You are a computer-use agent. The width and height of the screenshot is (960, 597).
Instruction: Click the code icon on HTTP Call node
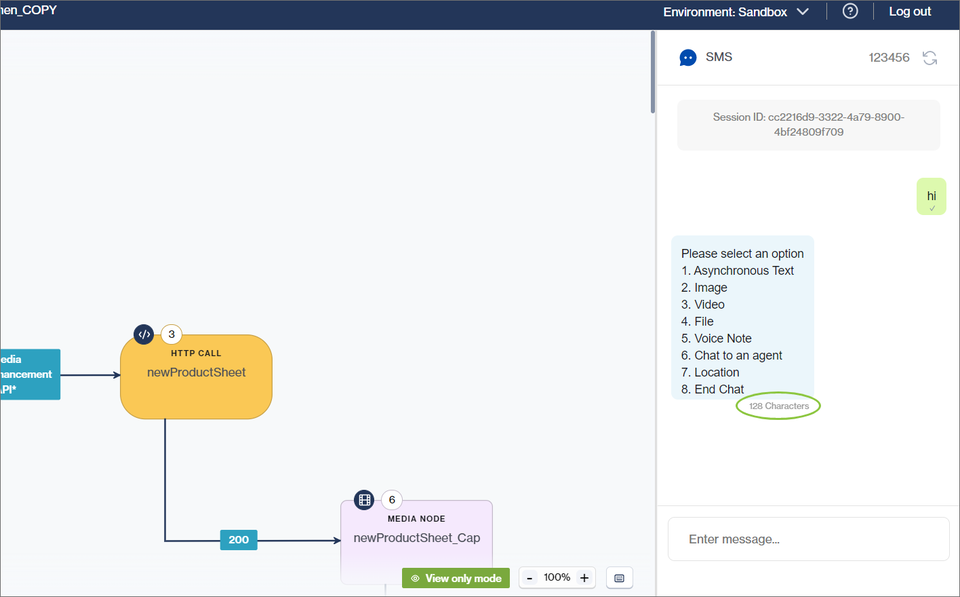pyautogui.click(x=144, y=334)
